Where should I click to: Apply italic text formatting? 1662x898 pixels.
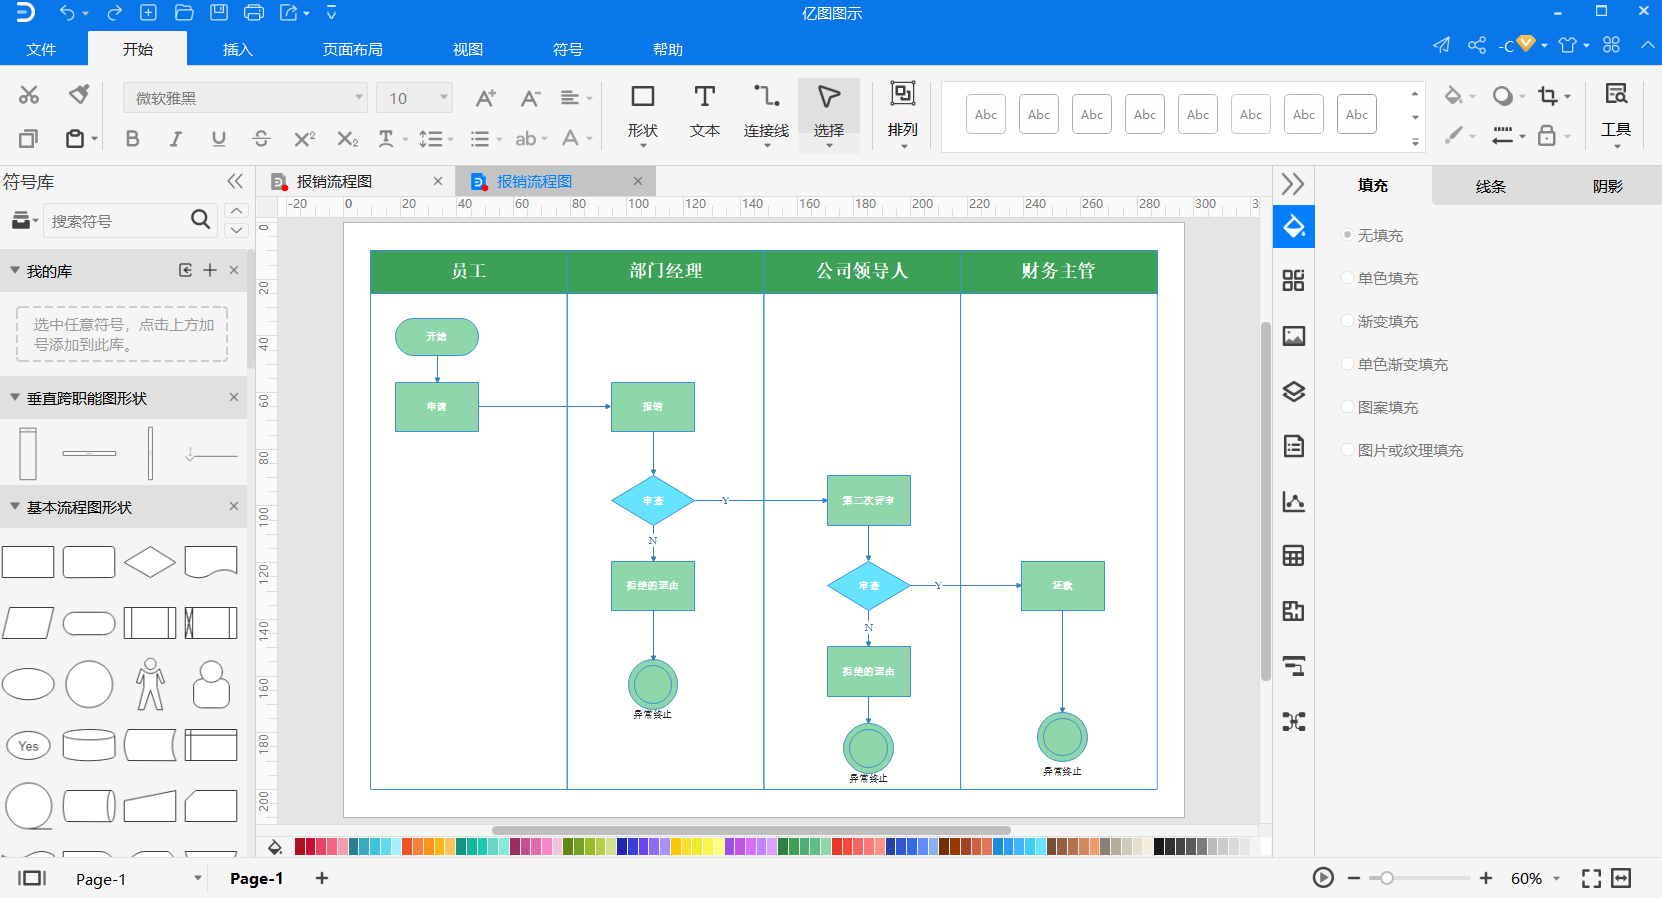tap(175, 139)
